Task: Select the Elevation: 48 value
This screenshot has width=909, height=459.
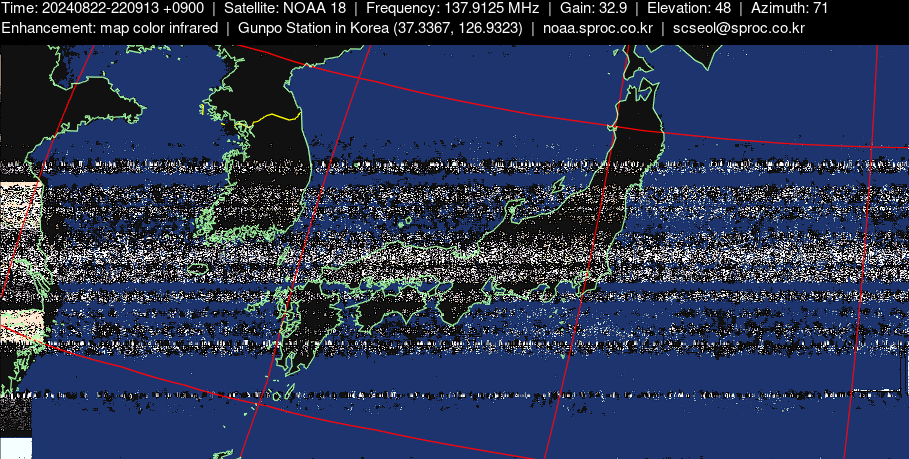Action: click(689, 8)
